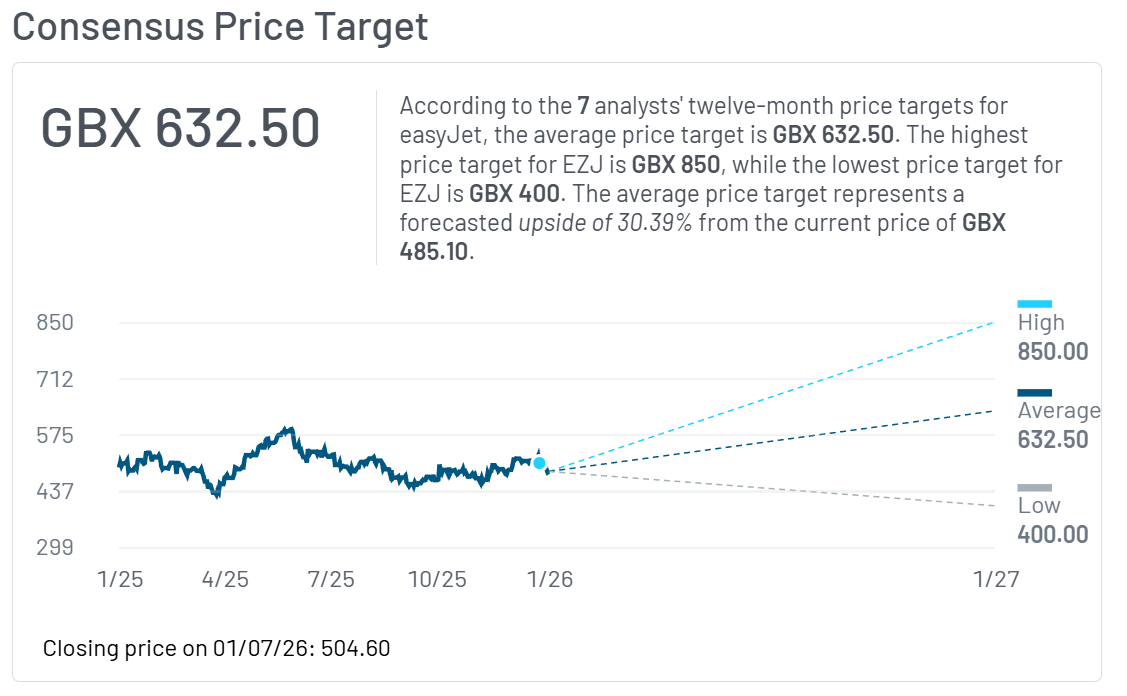
Task: Click the Low legend gray bar
Action: tap(1034, 487)
